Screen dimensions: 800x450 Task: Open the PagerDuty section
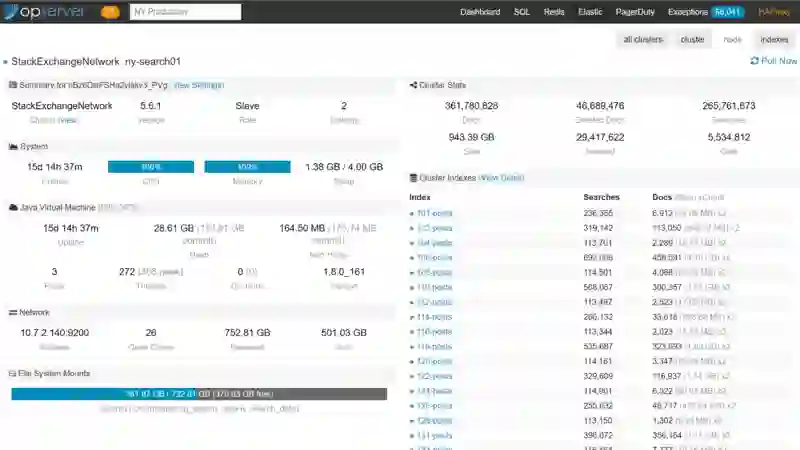click(x=635, y=12)
